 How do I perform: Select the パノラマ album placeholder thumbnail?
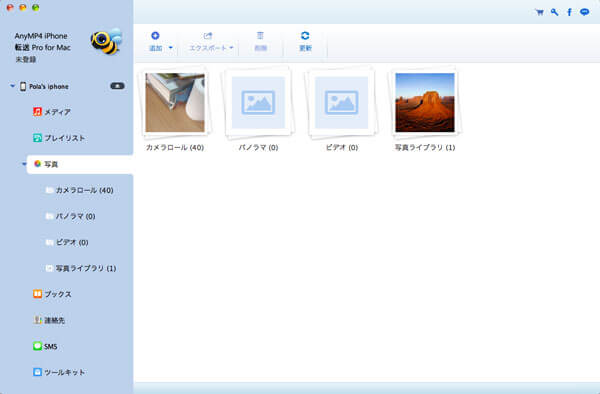pos(258,103)
